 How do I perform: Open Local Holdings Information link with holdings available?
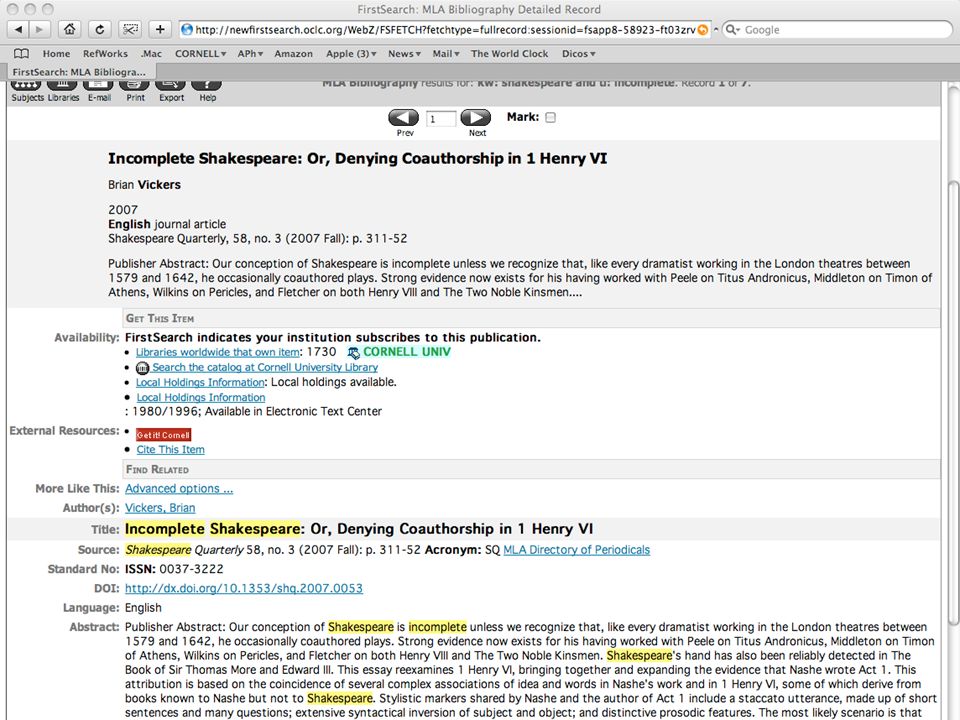point(200,382)
